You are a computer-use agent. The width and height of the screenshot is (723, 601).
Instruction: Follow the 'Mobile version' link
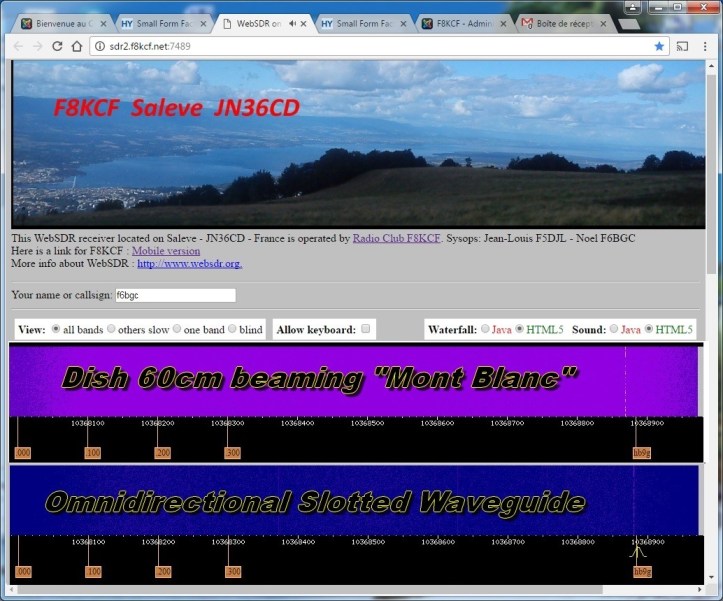coord(166,251)
